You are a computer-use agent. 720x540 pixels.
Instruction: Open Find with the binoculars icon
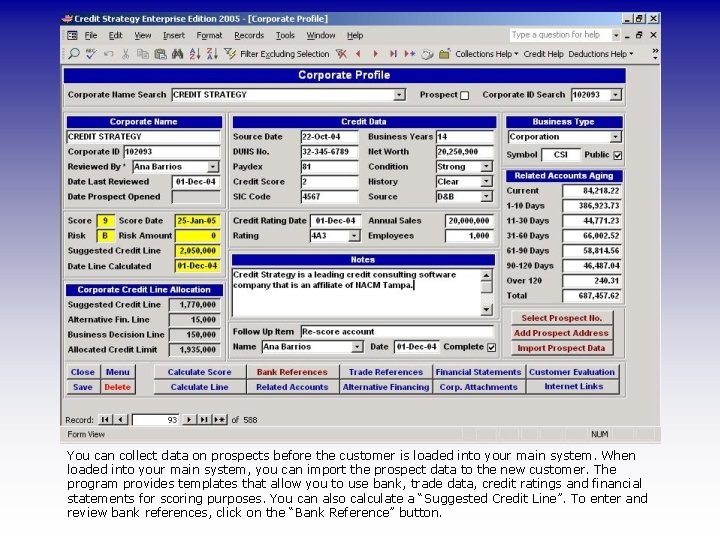click(x=177, y=54)
